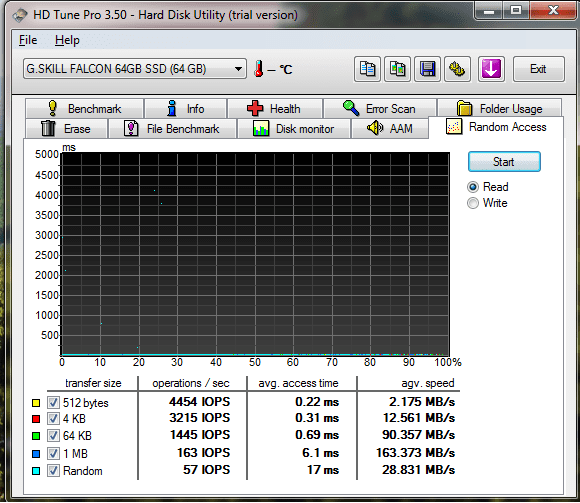The image size is (580, 503).
Task: Click the '163 IOPS' value
Action: coord(203,453)
